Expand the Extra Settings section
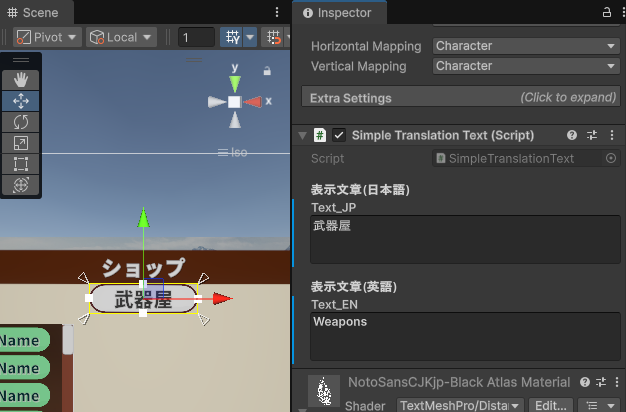This screenshot has width=626, height=412. pos(461,98)
